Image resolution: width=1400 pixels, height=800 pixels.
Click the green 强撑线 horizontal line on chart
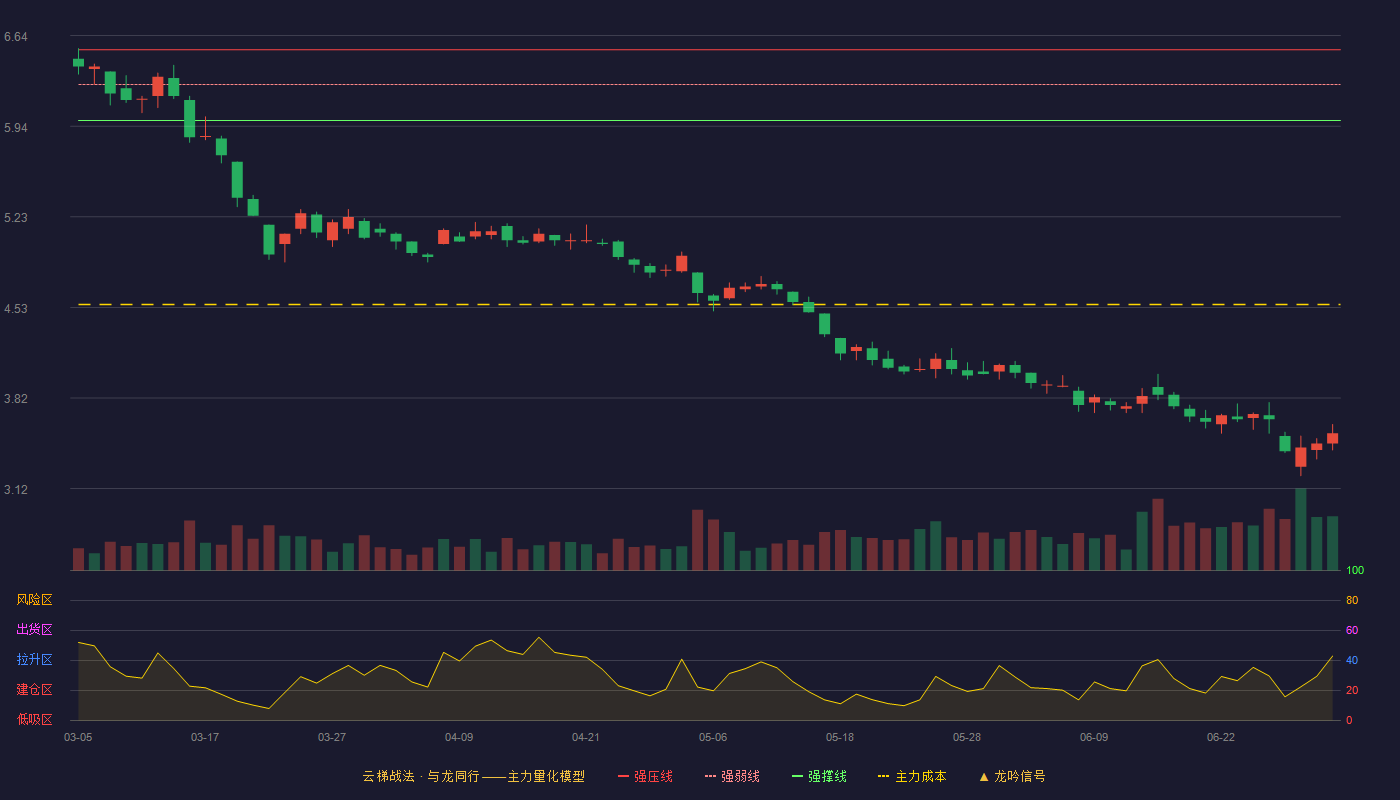point(709,120)
